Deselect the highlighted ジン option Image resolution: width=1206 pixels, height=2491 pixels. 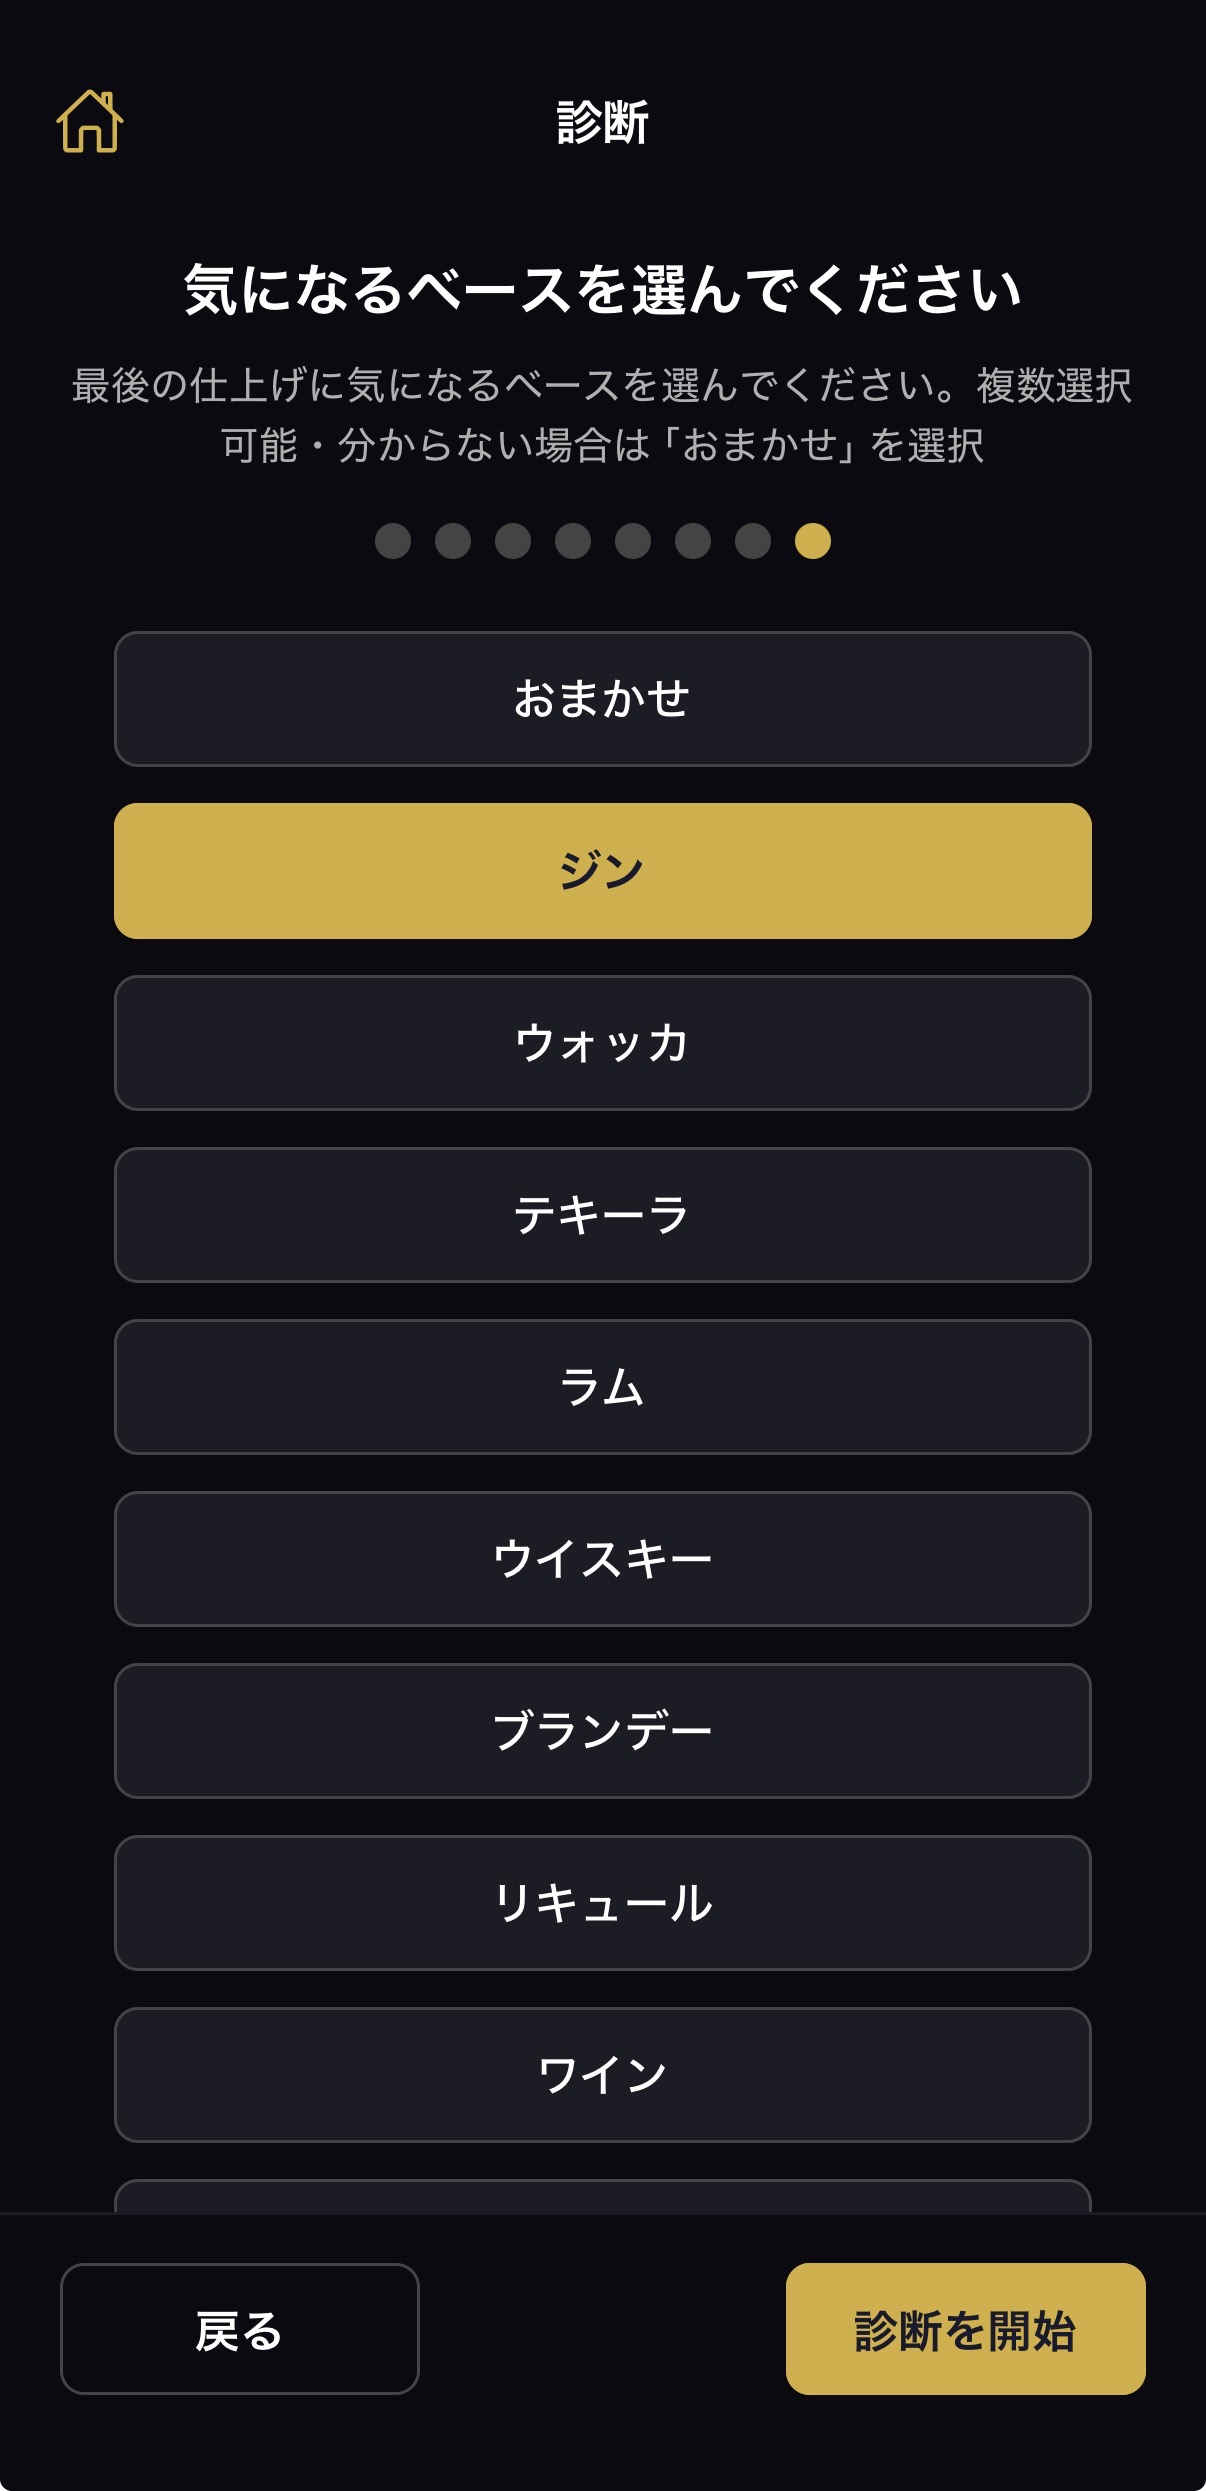602,871
